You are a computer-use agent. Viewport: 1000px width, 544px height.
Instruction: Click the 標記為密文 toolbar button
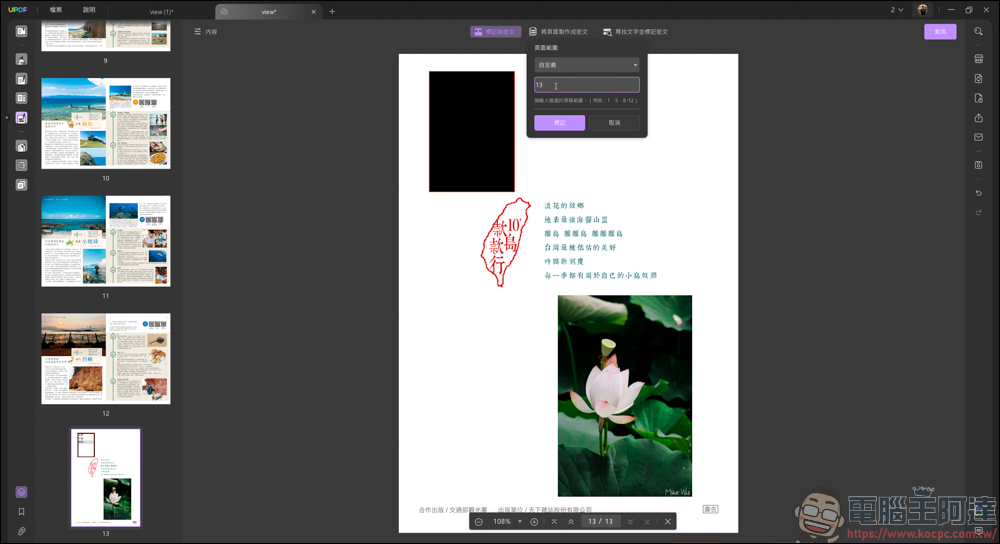pos(496,32)
